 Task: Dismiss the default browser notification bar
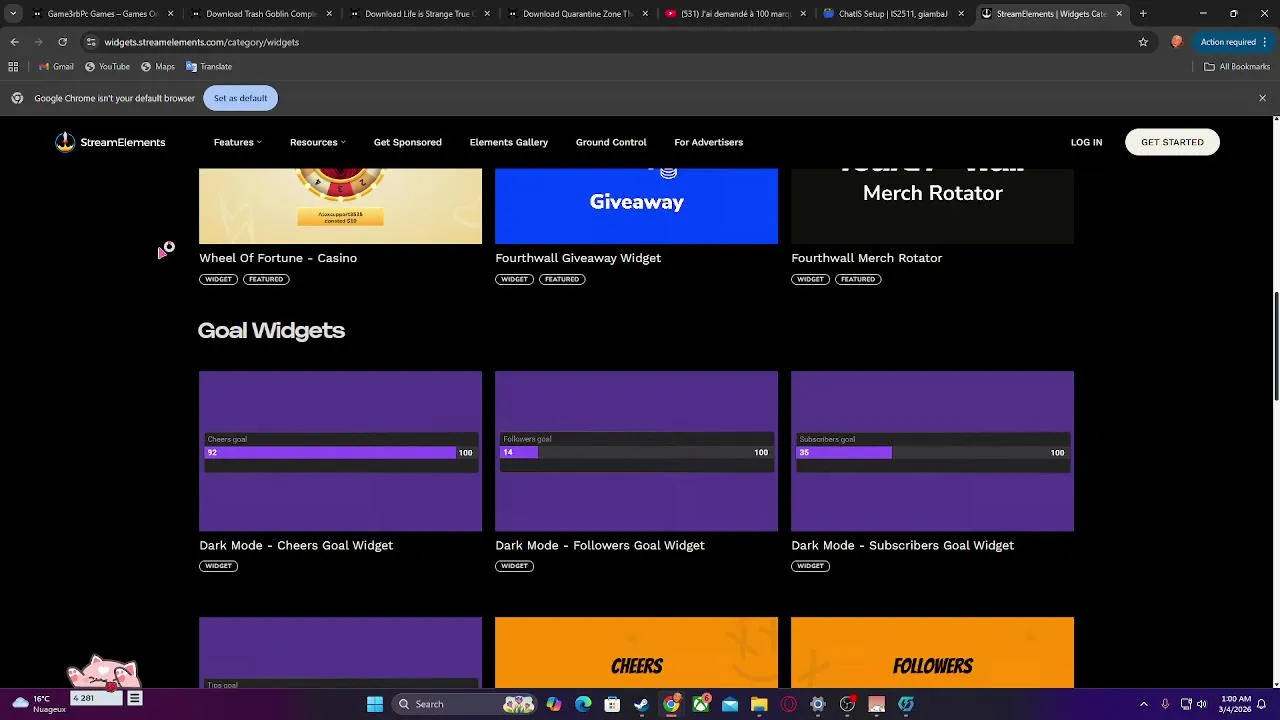click(1262, 98)
